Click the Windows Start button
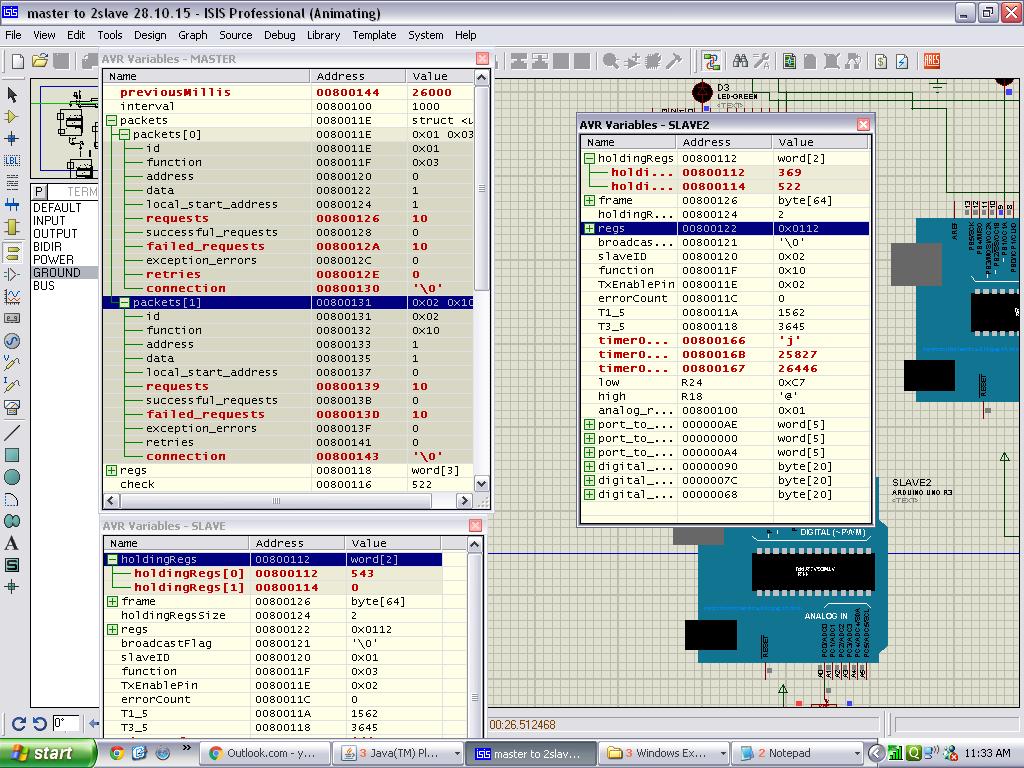Viewport: 1024px width, 768px height. [47, 753]
